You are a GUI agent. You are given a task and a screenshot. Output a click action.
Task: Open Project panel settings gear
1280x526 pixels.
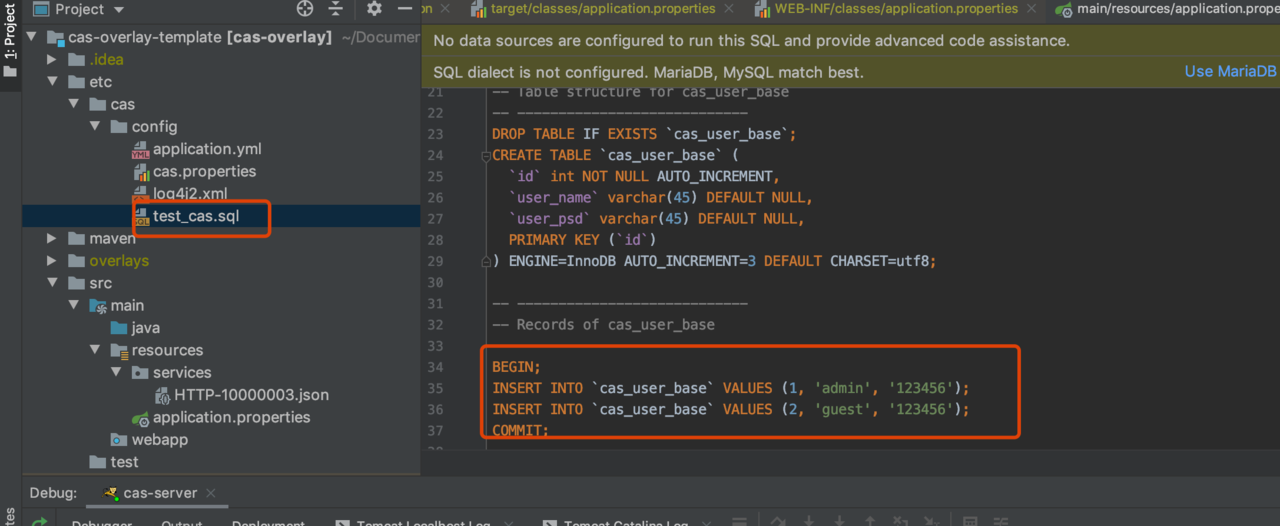click(374, 9)
